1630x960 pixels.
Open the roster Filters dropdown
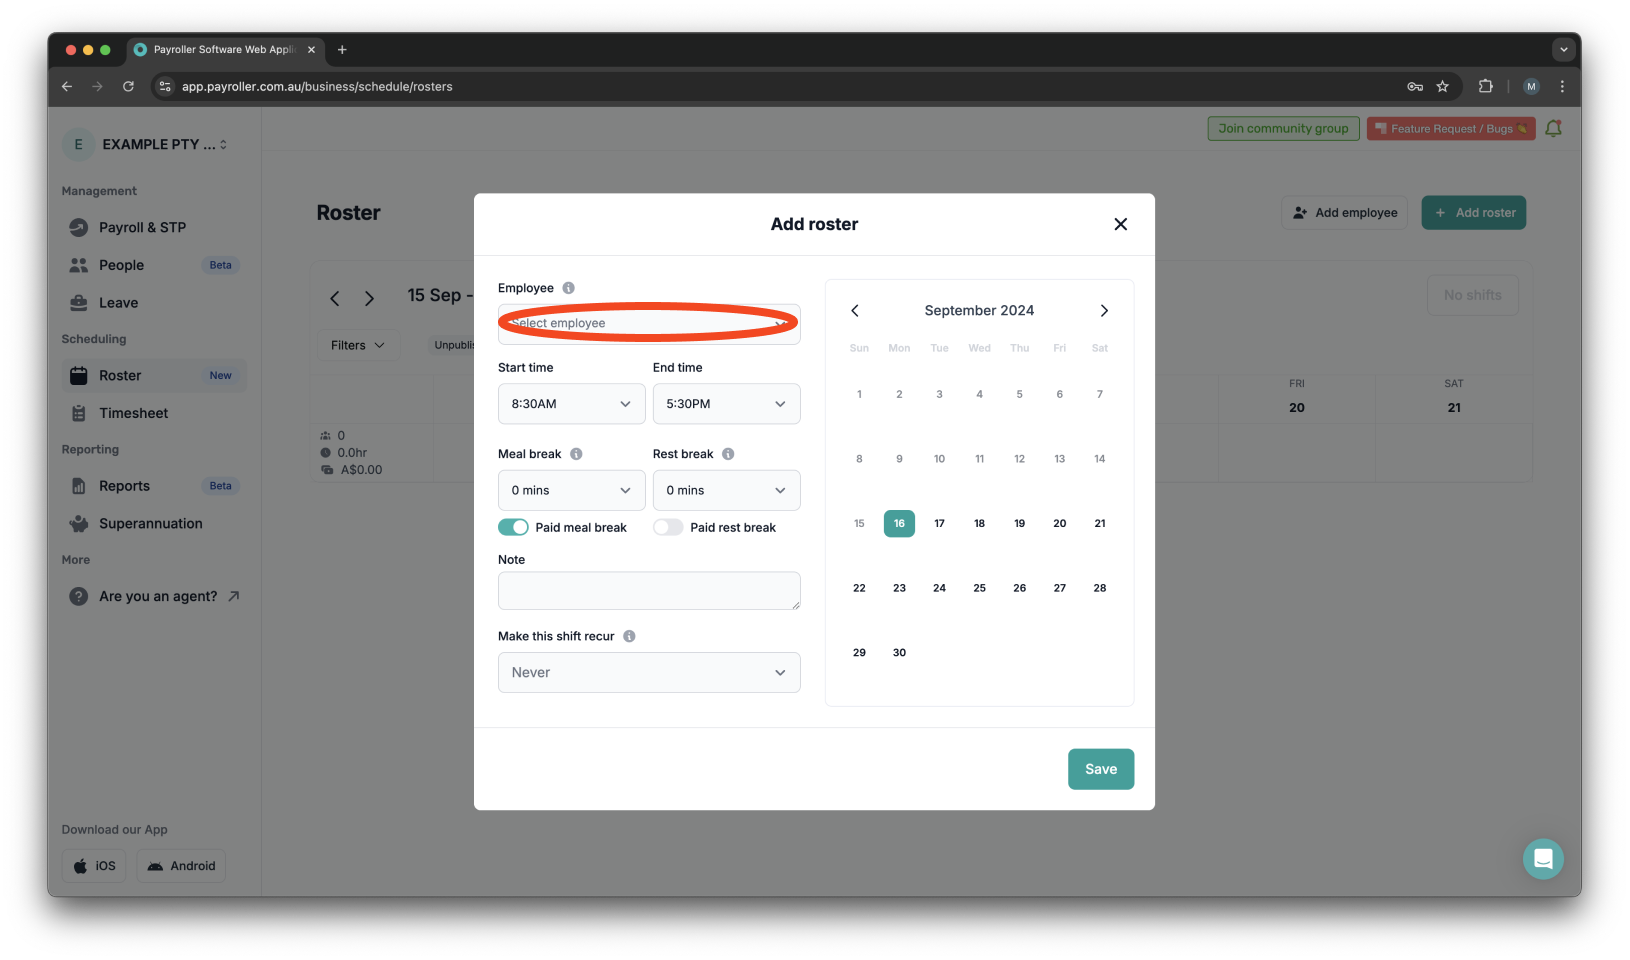[358, 345]
